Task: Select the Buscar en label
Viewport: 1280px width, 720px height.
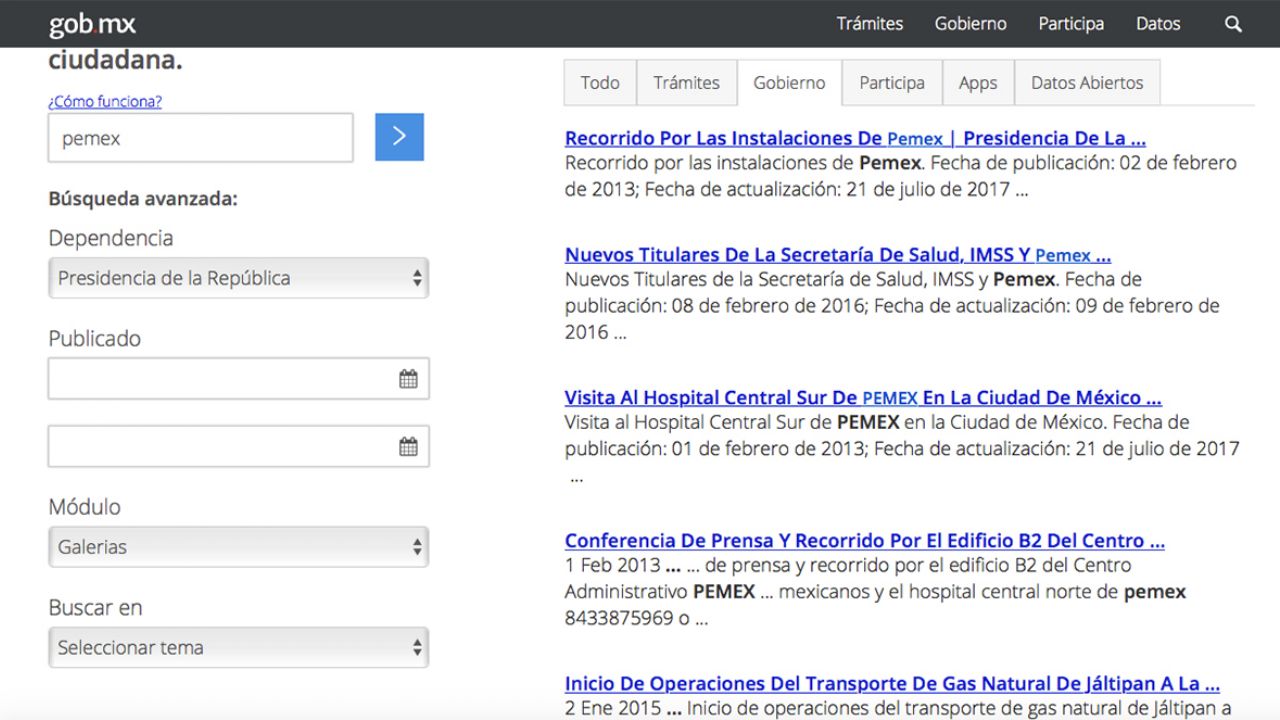Action: pyautogui.click(x=95, y=607)
